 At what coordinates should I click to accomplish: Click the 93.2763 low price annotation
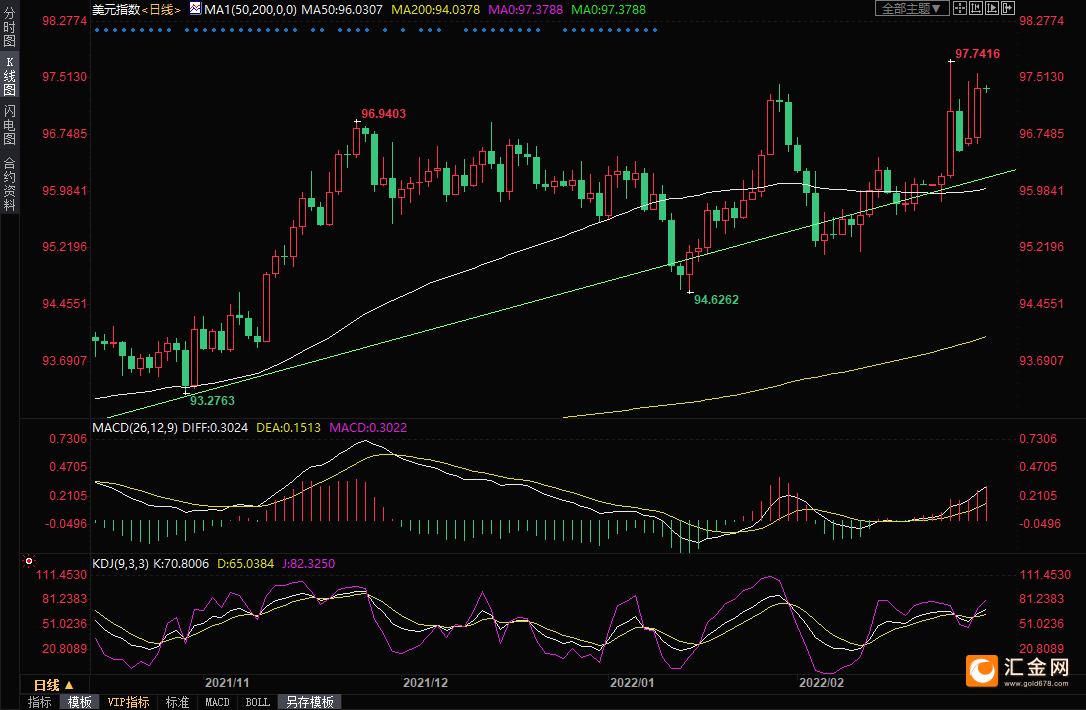pyautogui.click(x=213, y=400)
